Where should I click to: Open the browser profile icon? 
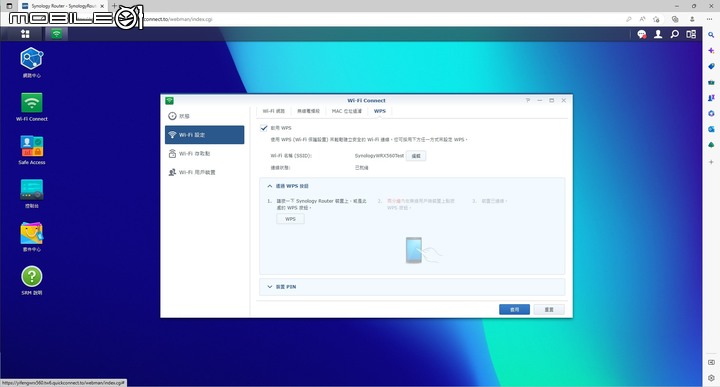[x=692, y=19]
